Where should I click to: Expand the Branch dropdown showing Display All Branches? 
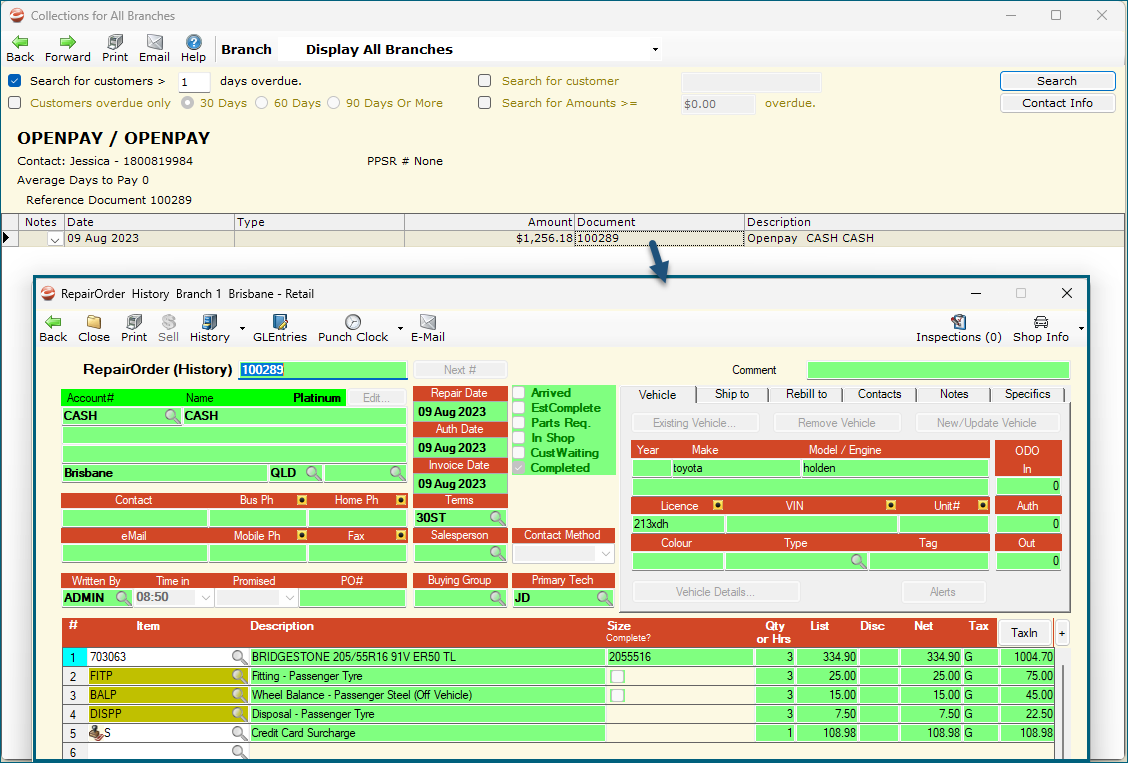coord(655,50)
